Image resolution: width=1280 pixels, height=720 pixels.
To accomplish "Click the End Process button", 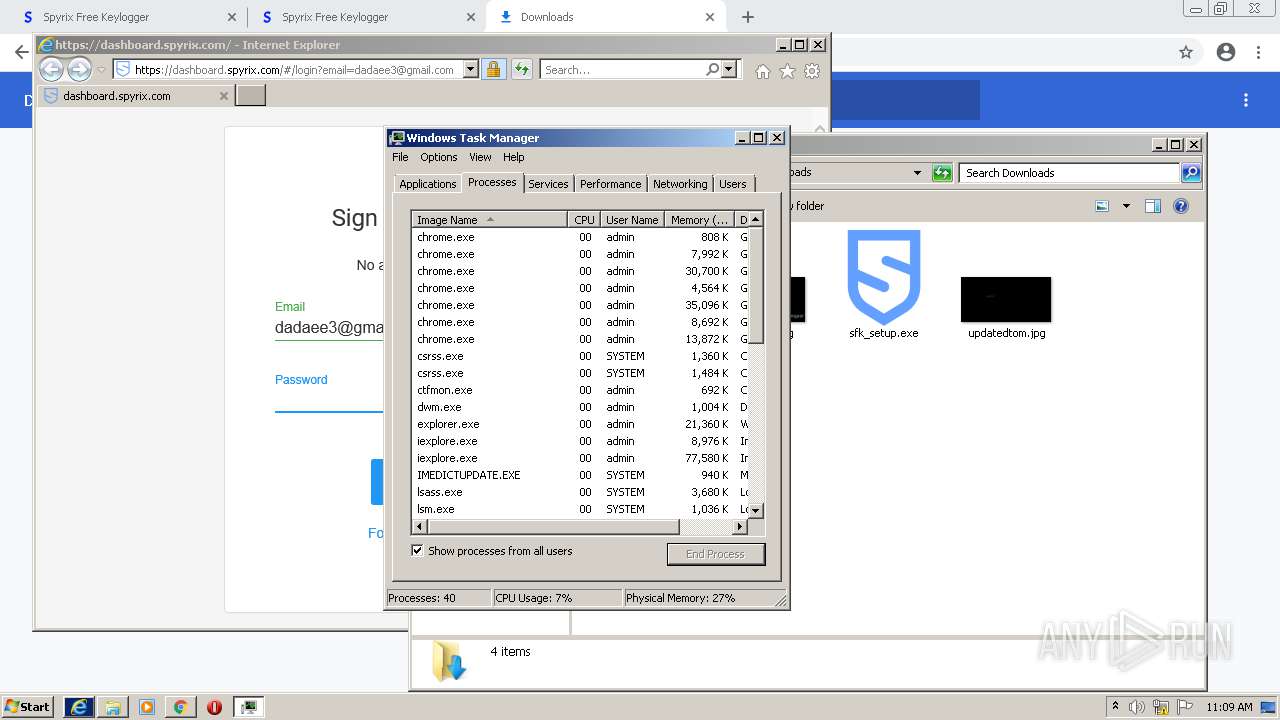I will coord(715,554).
